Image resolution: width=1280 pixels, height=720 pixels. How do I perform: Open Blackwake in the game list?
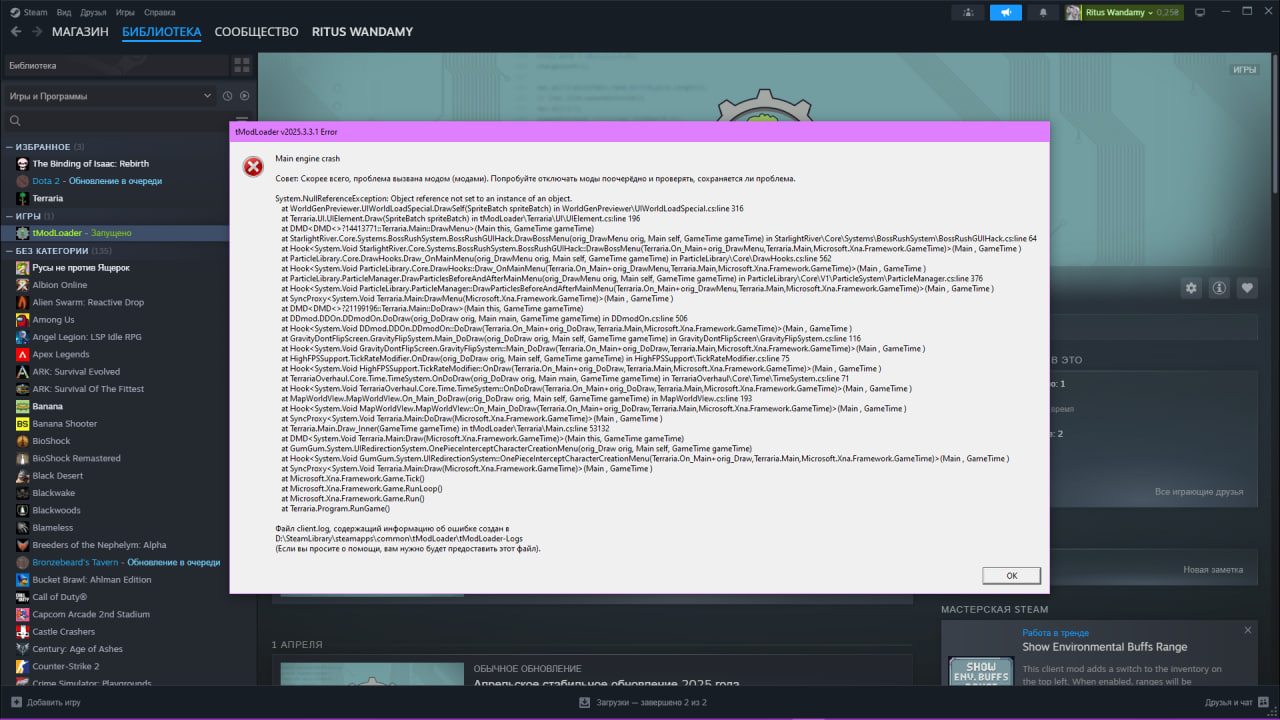pos(53,493)
